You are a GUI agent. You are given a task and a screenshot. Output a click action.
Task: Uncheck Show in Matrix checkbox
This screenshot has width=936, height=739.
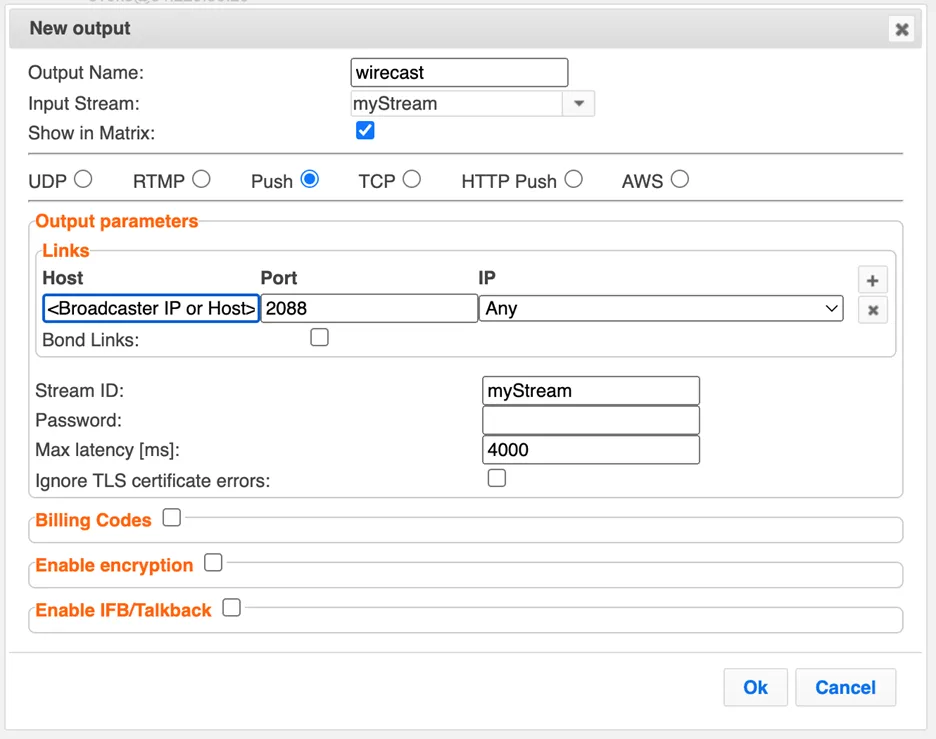365,131
